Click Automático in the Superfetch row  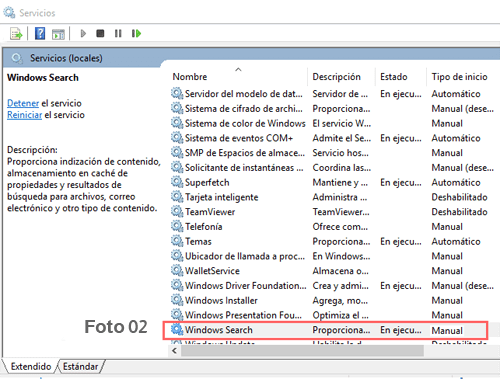point(456,182)
